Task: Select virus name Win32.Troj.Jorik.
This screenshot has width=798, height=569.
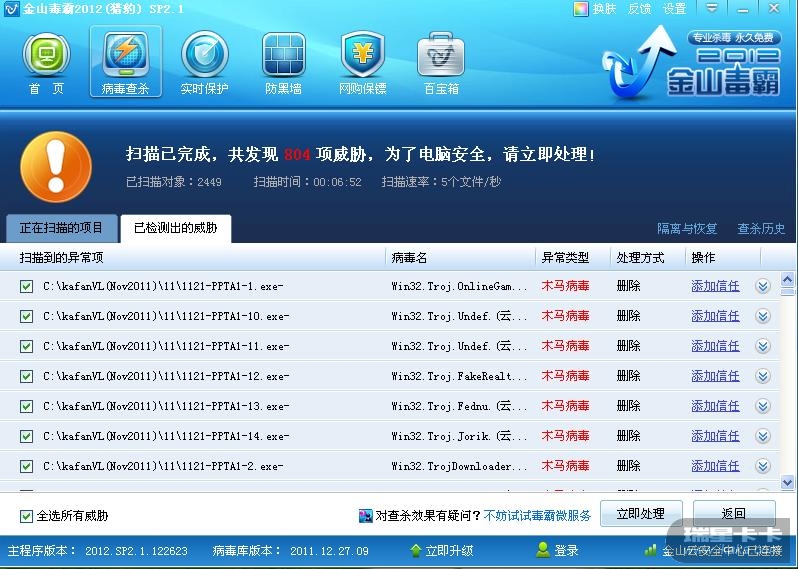Action: pyautogui.click(x=459, y=436)
